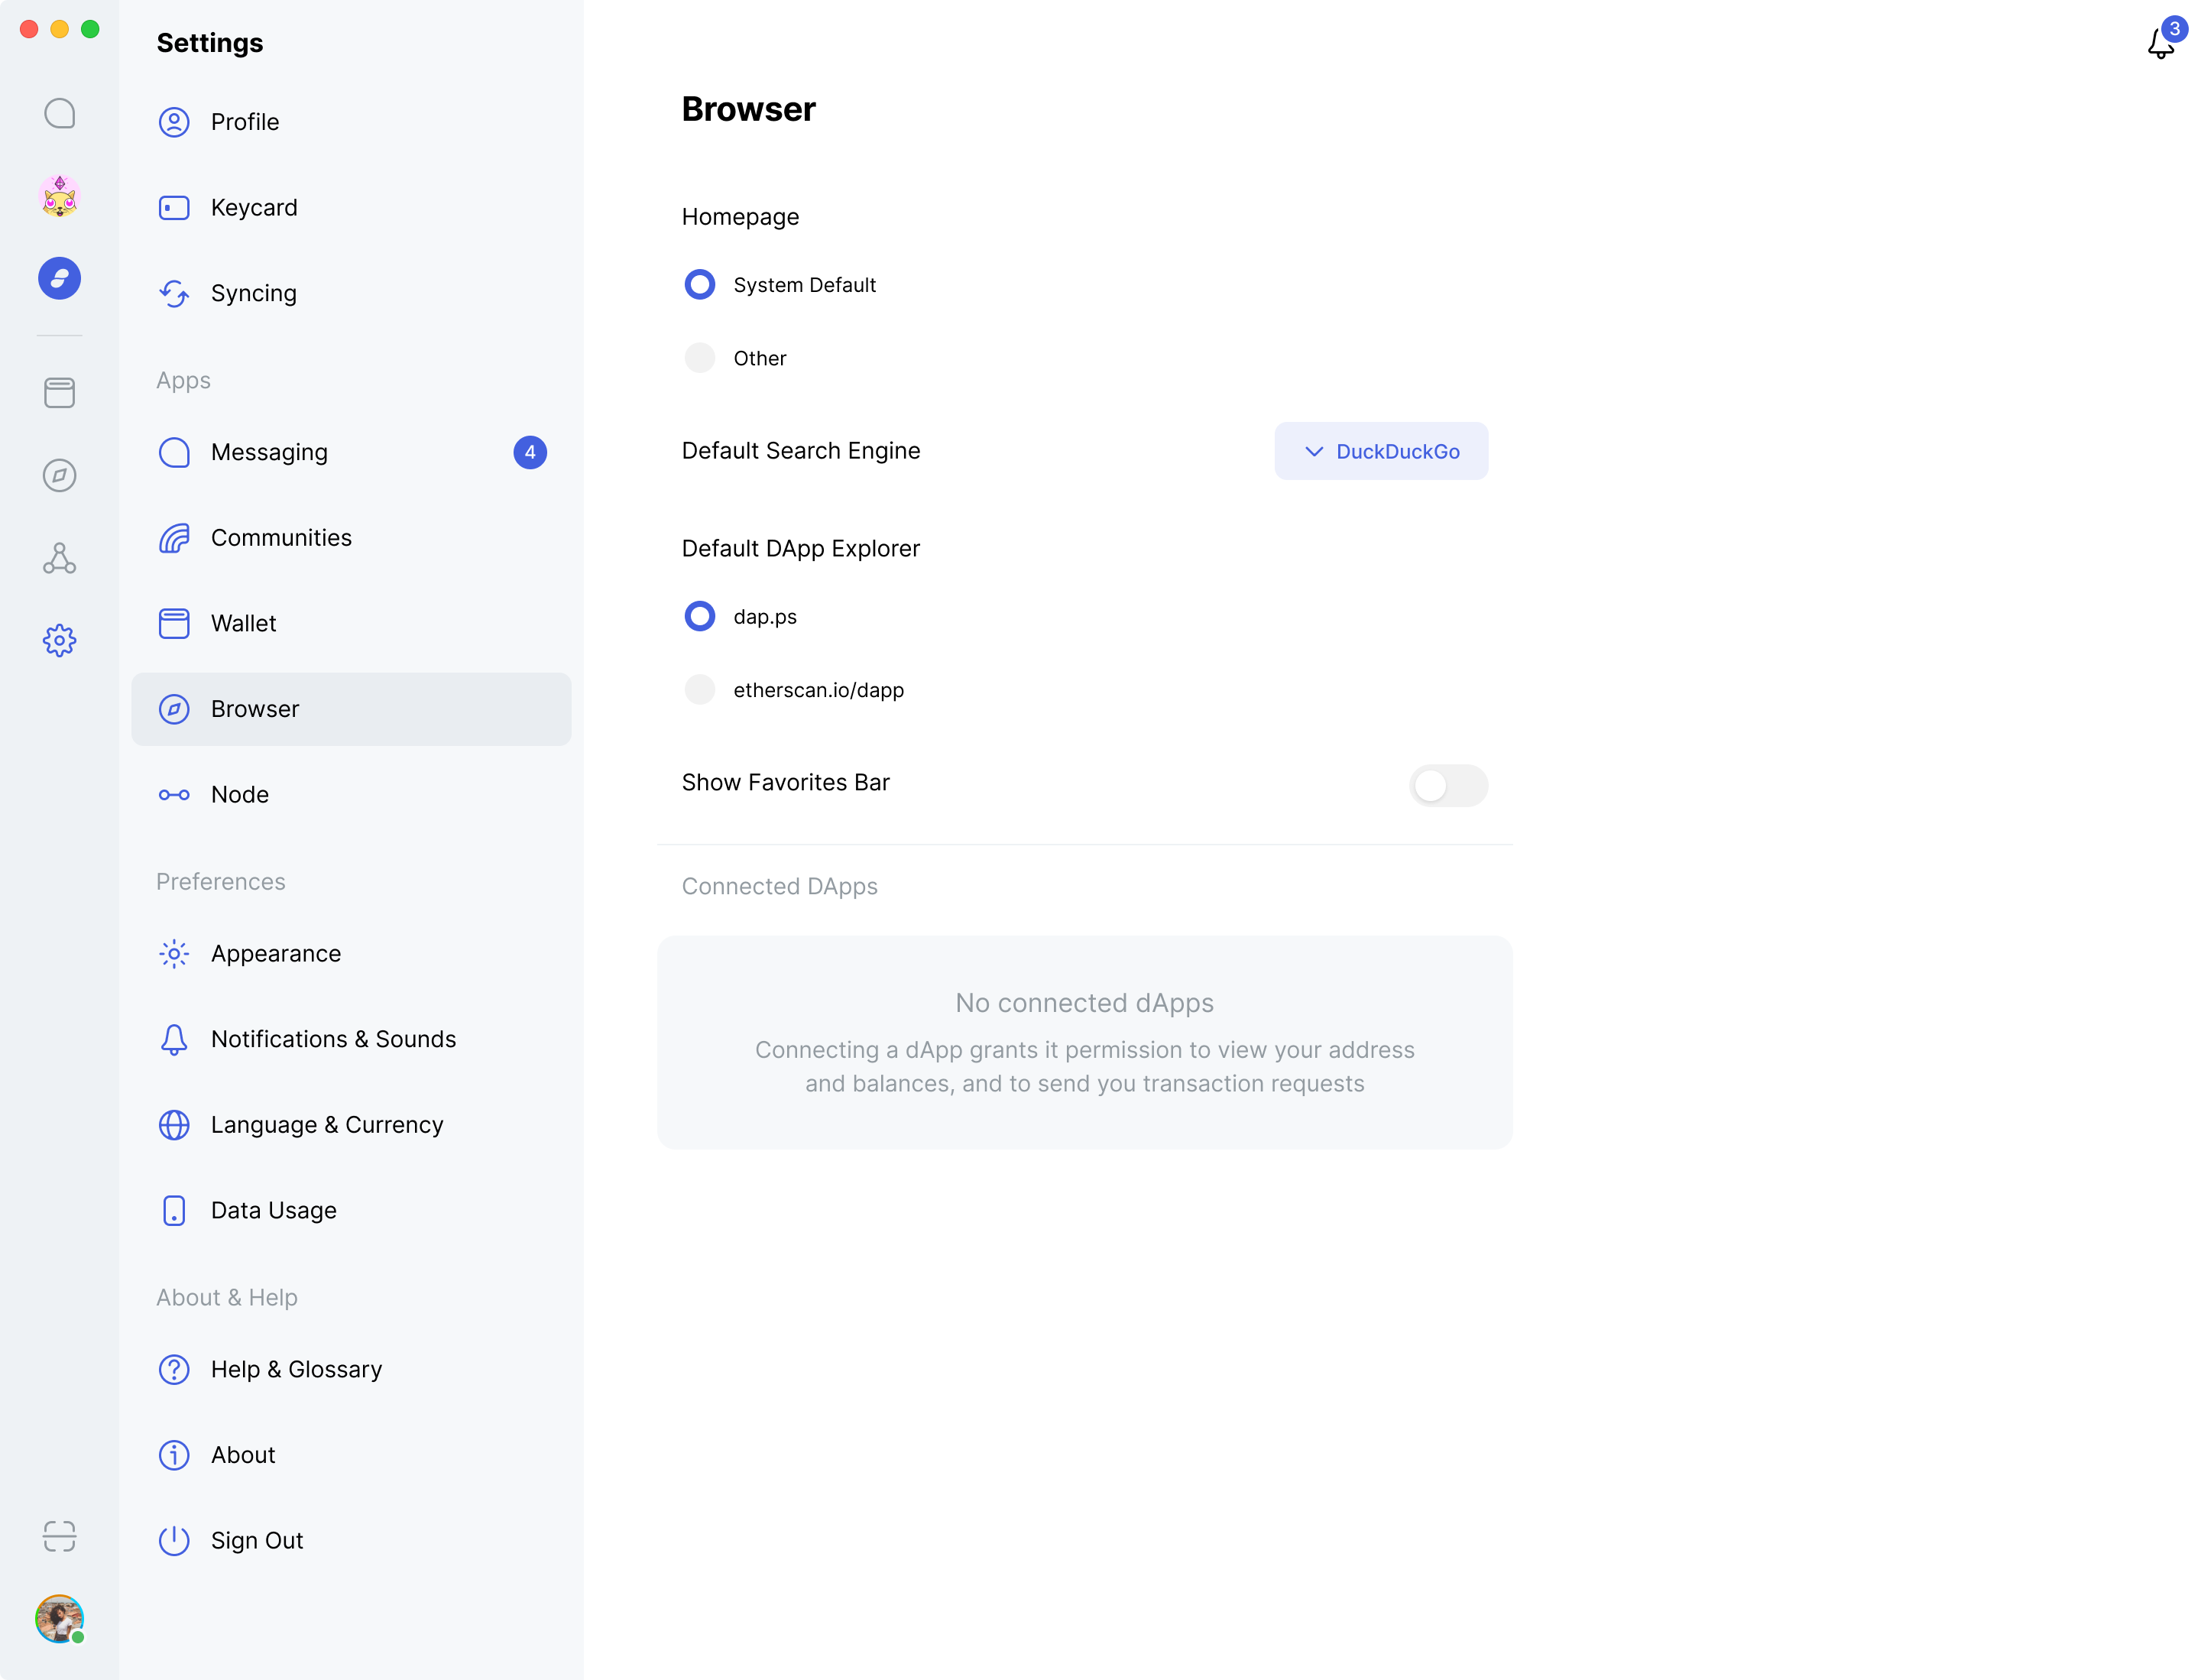Open the DuckDuckGo search engine dropdown

point(1380,451)
